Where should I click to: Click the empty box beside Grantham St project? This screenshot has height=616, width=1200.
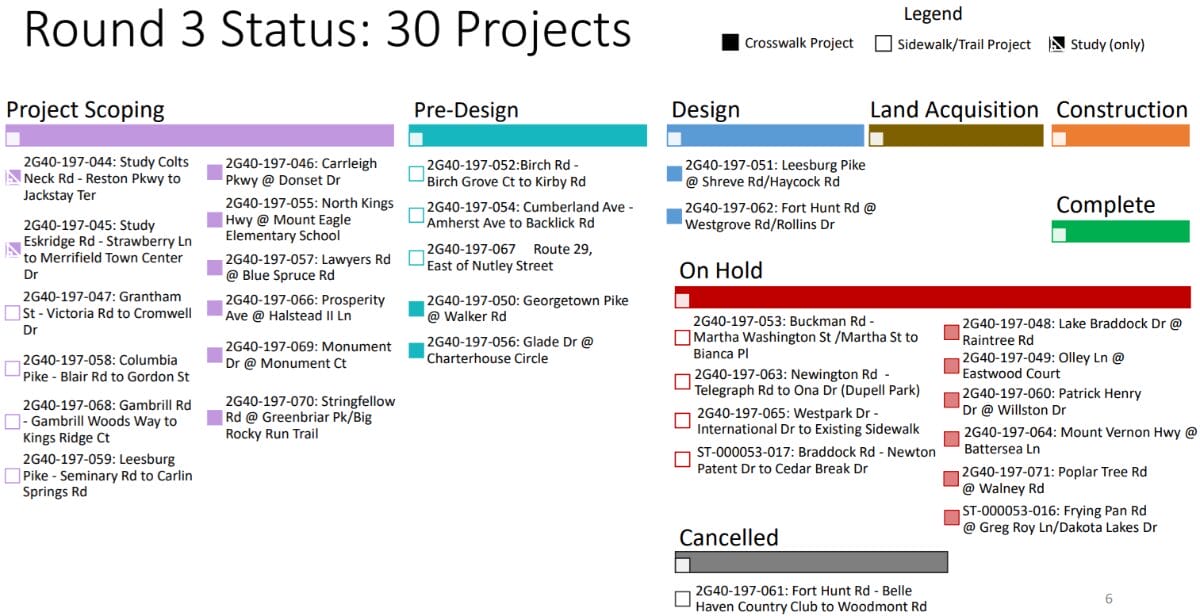[x=13, y=313]
